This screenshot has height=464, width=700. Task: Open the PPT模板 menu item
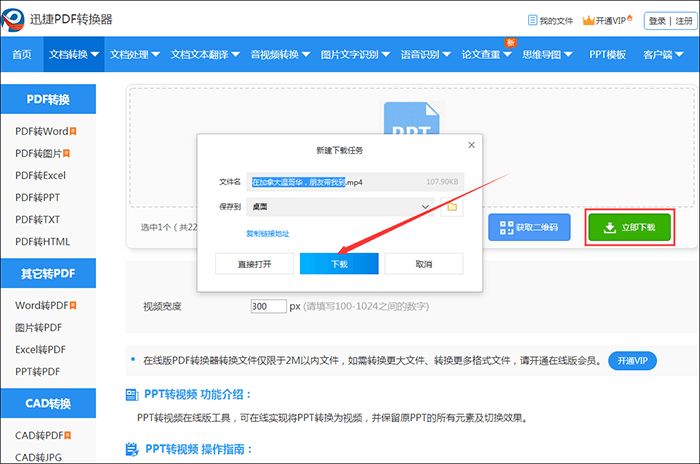(x=607, y=54)
